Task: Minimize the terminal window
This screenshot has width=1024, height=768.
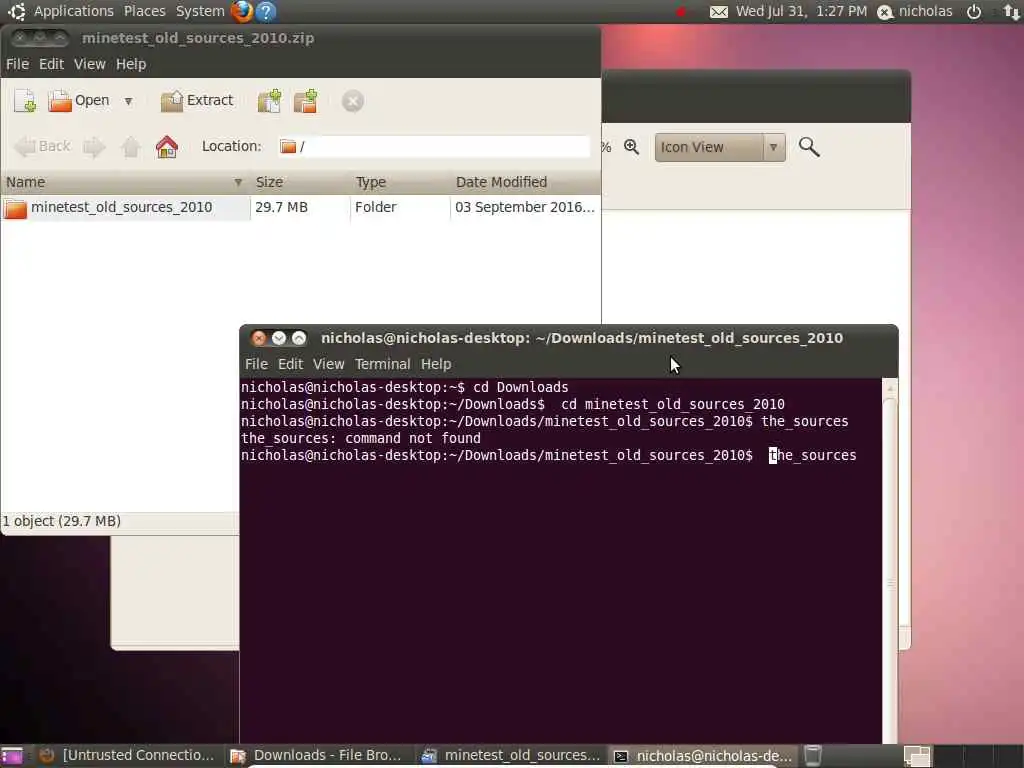Action: coord(279,338)
